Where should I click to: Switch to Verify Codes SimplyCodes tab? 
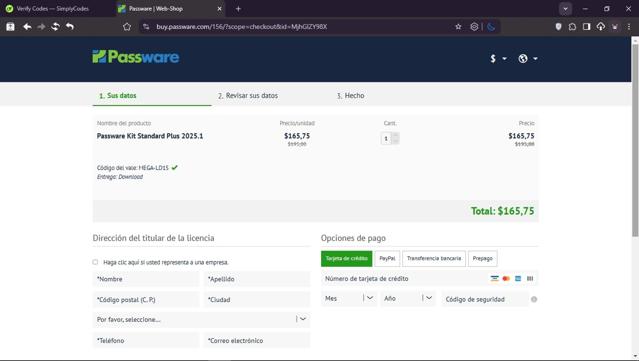coord(52,9)
